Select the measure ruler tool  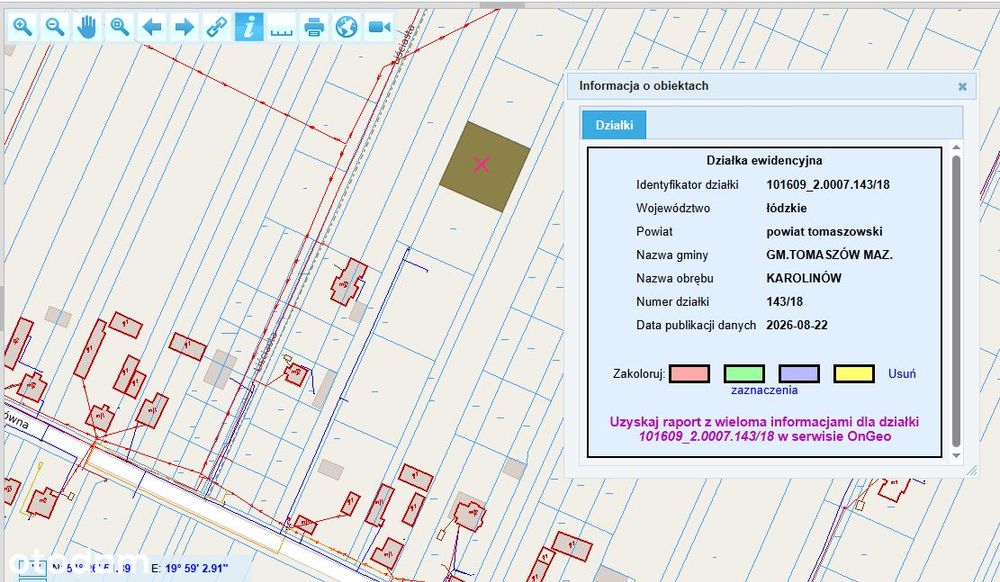point(282,27)
